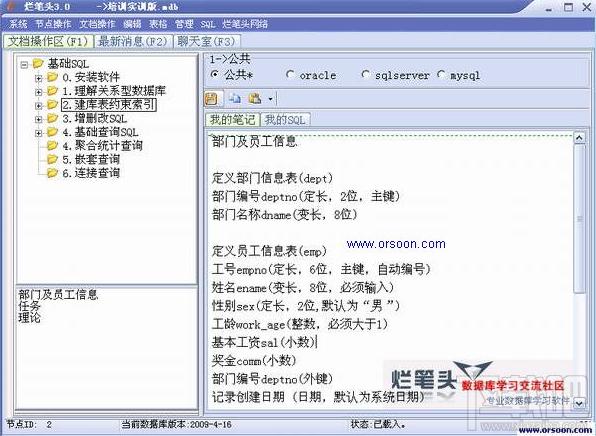This screenshot has height=436, width=596.
Task: Select 任务 in document list
Action: click(29, 306)
